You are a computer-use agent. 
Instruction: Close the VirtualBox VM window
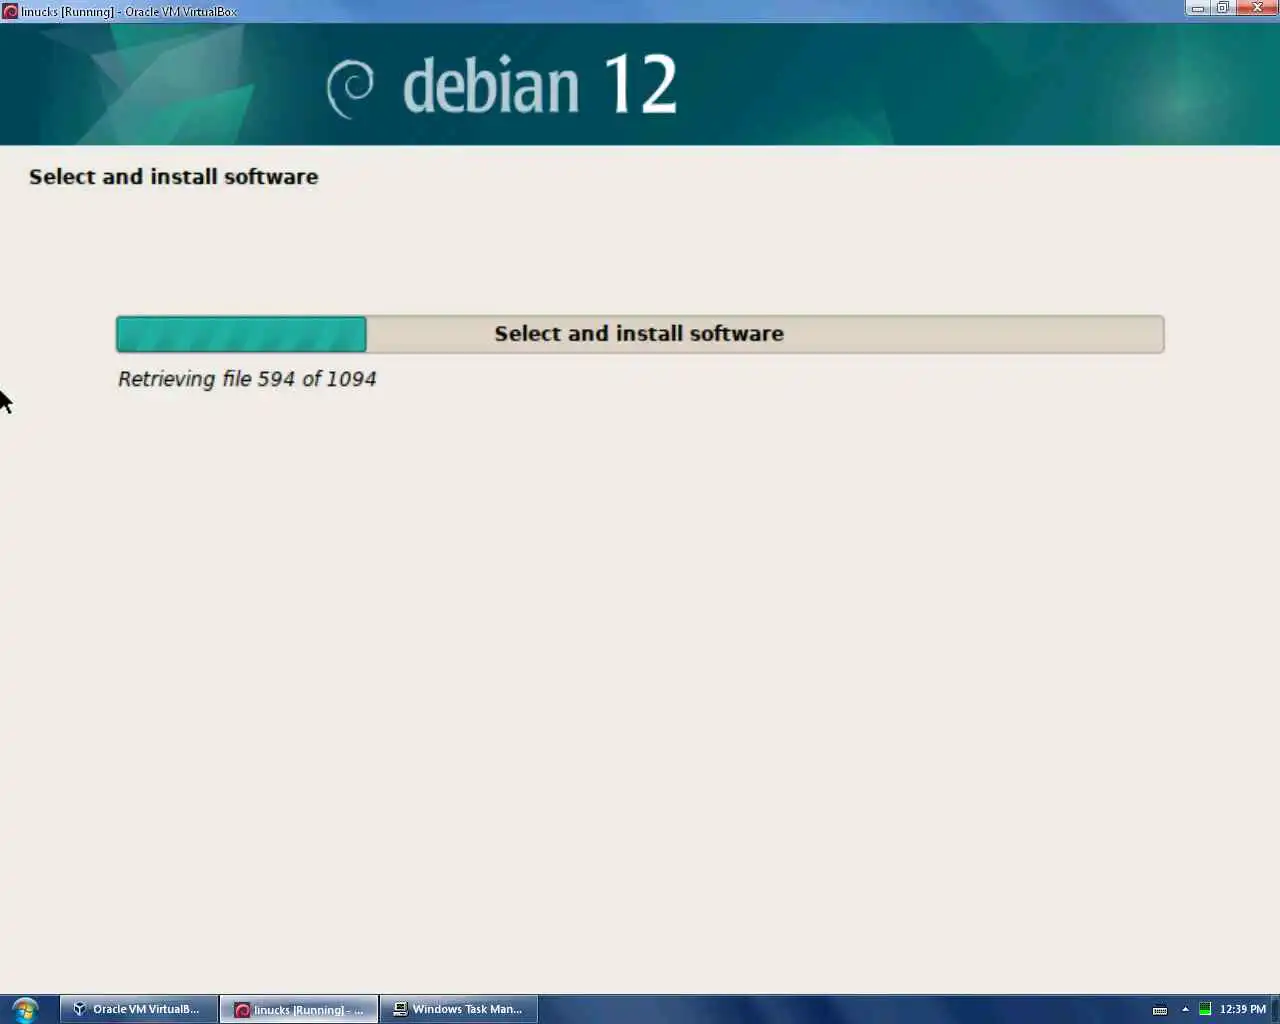[1257, 8]
